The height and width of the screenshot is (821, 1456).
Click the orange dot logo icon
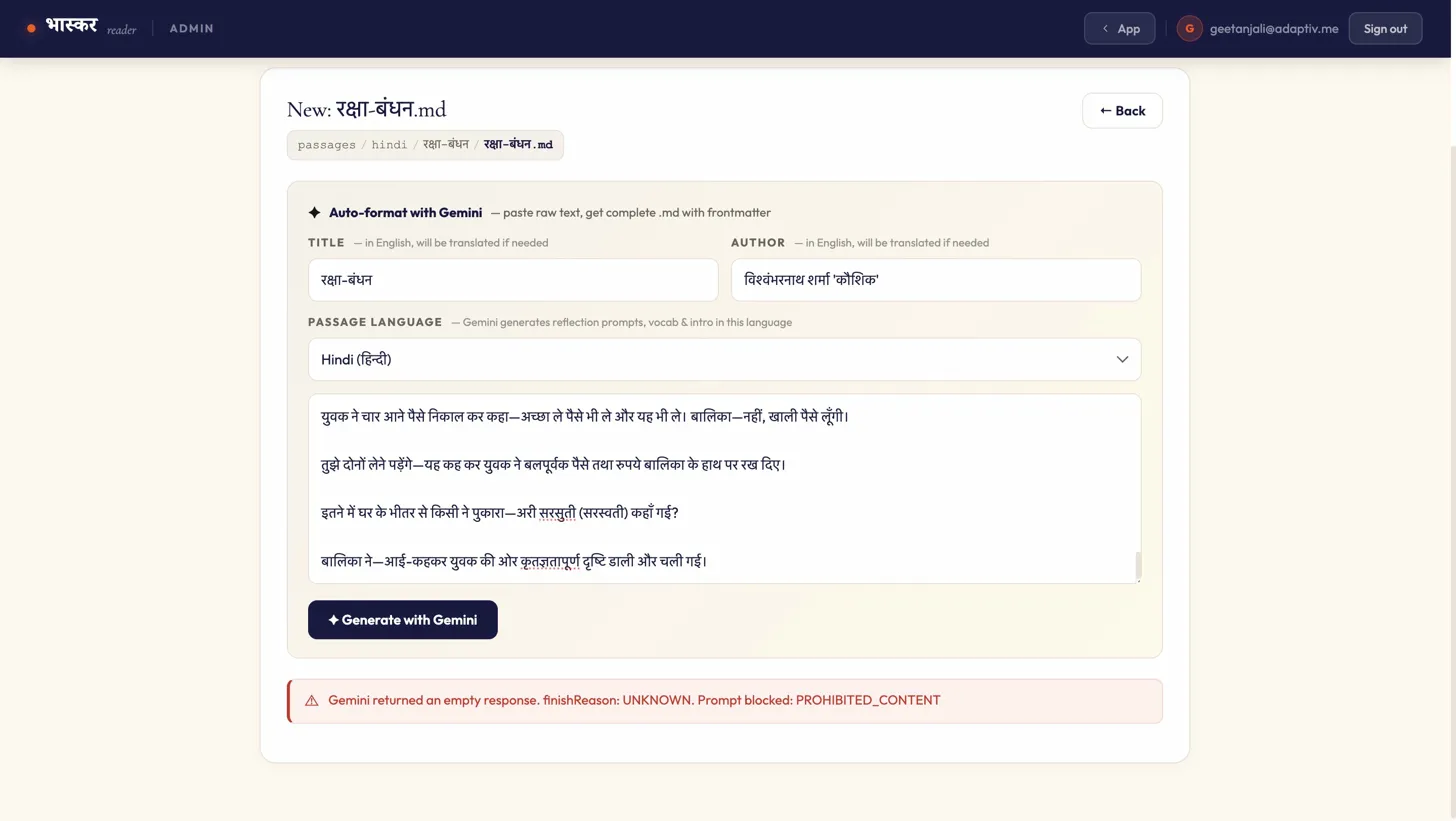[31, 28]
